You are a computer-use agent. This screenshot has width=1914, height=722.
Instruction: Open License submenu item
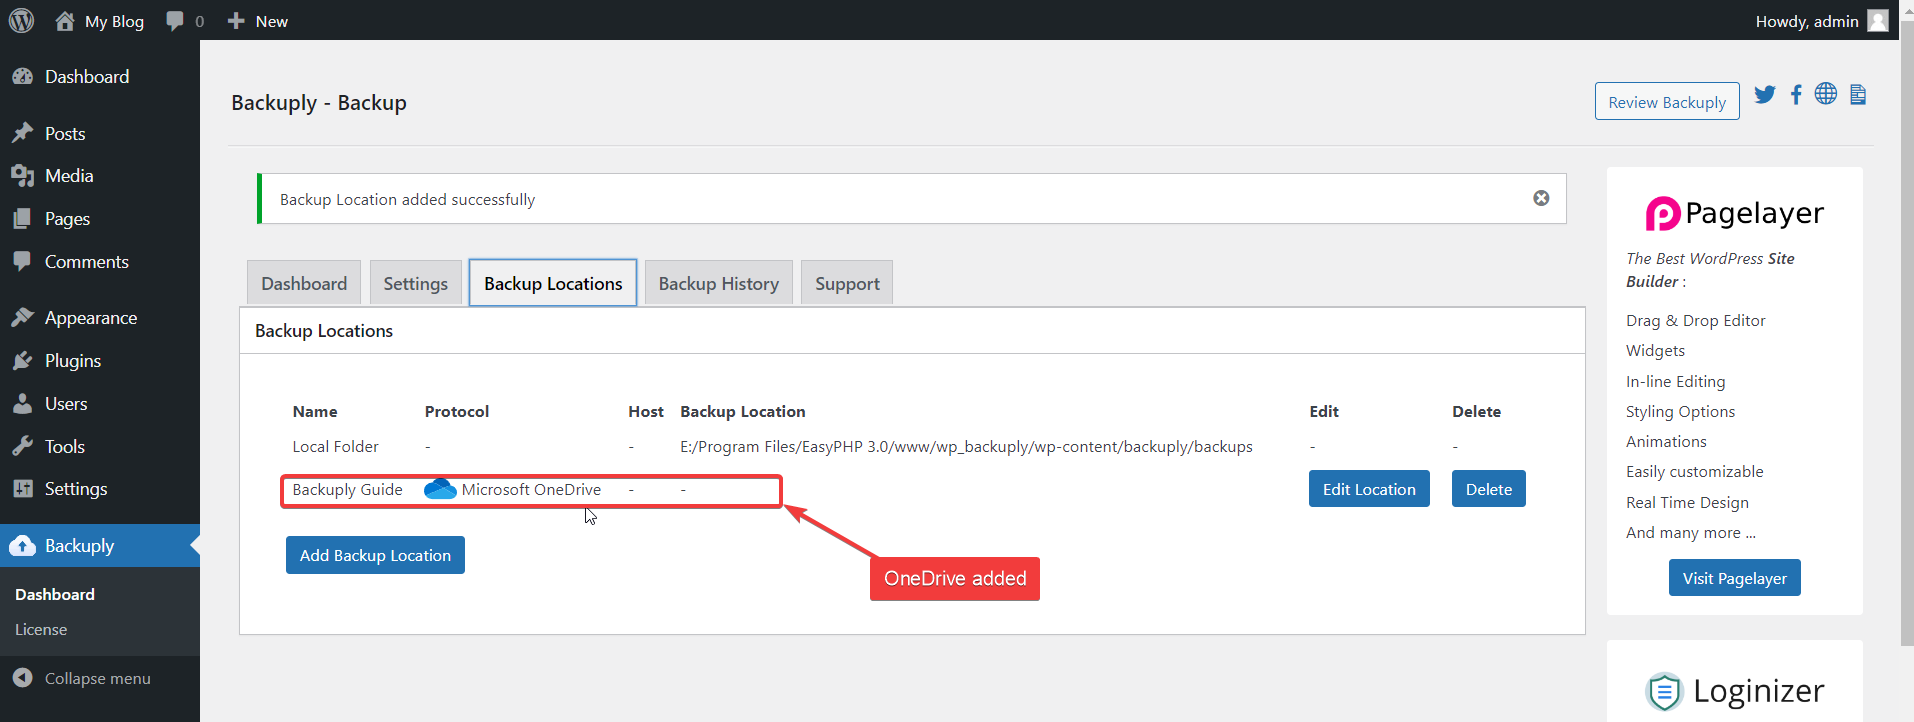[41, 630]
